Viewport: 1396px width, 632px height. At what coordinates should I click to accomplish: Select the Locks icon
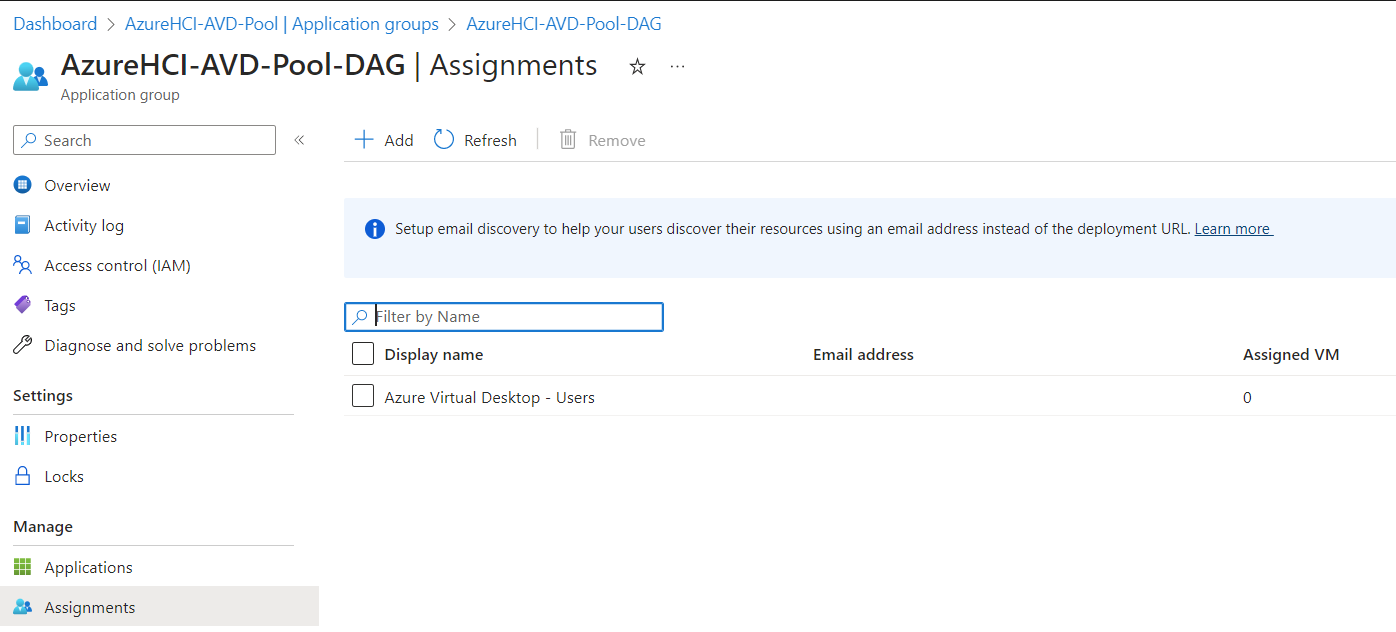22,476
